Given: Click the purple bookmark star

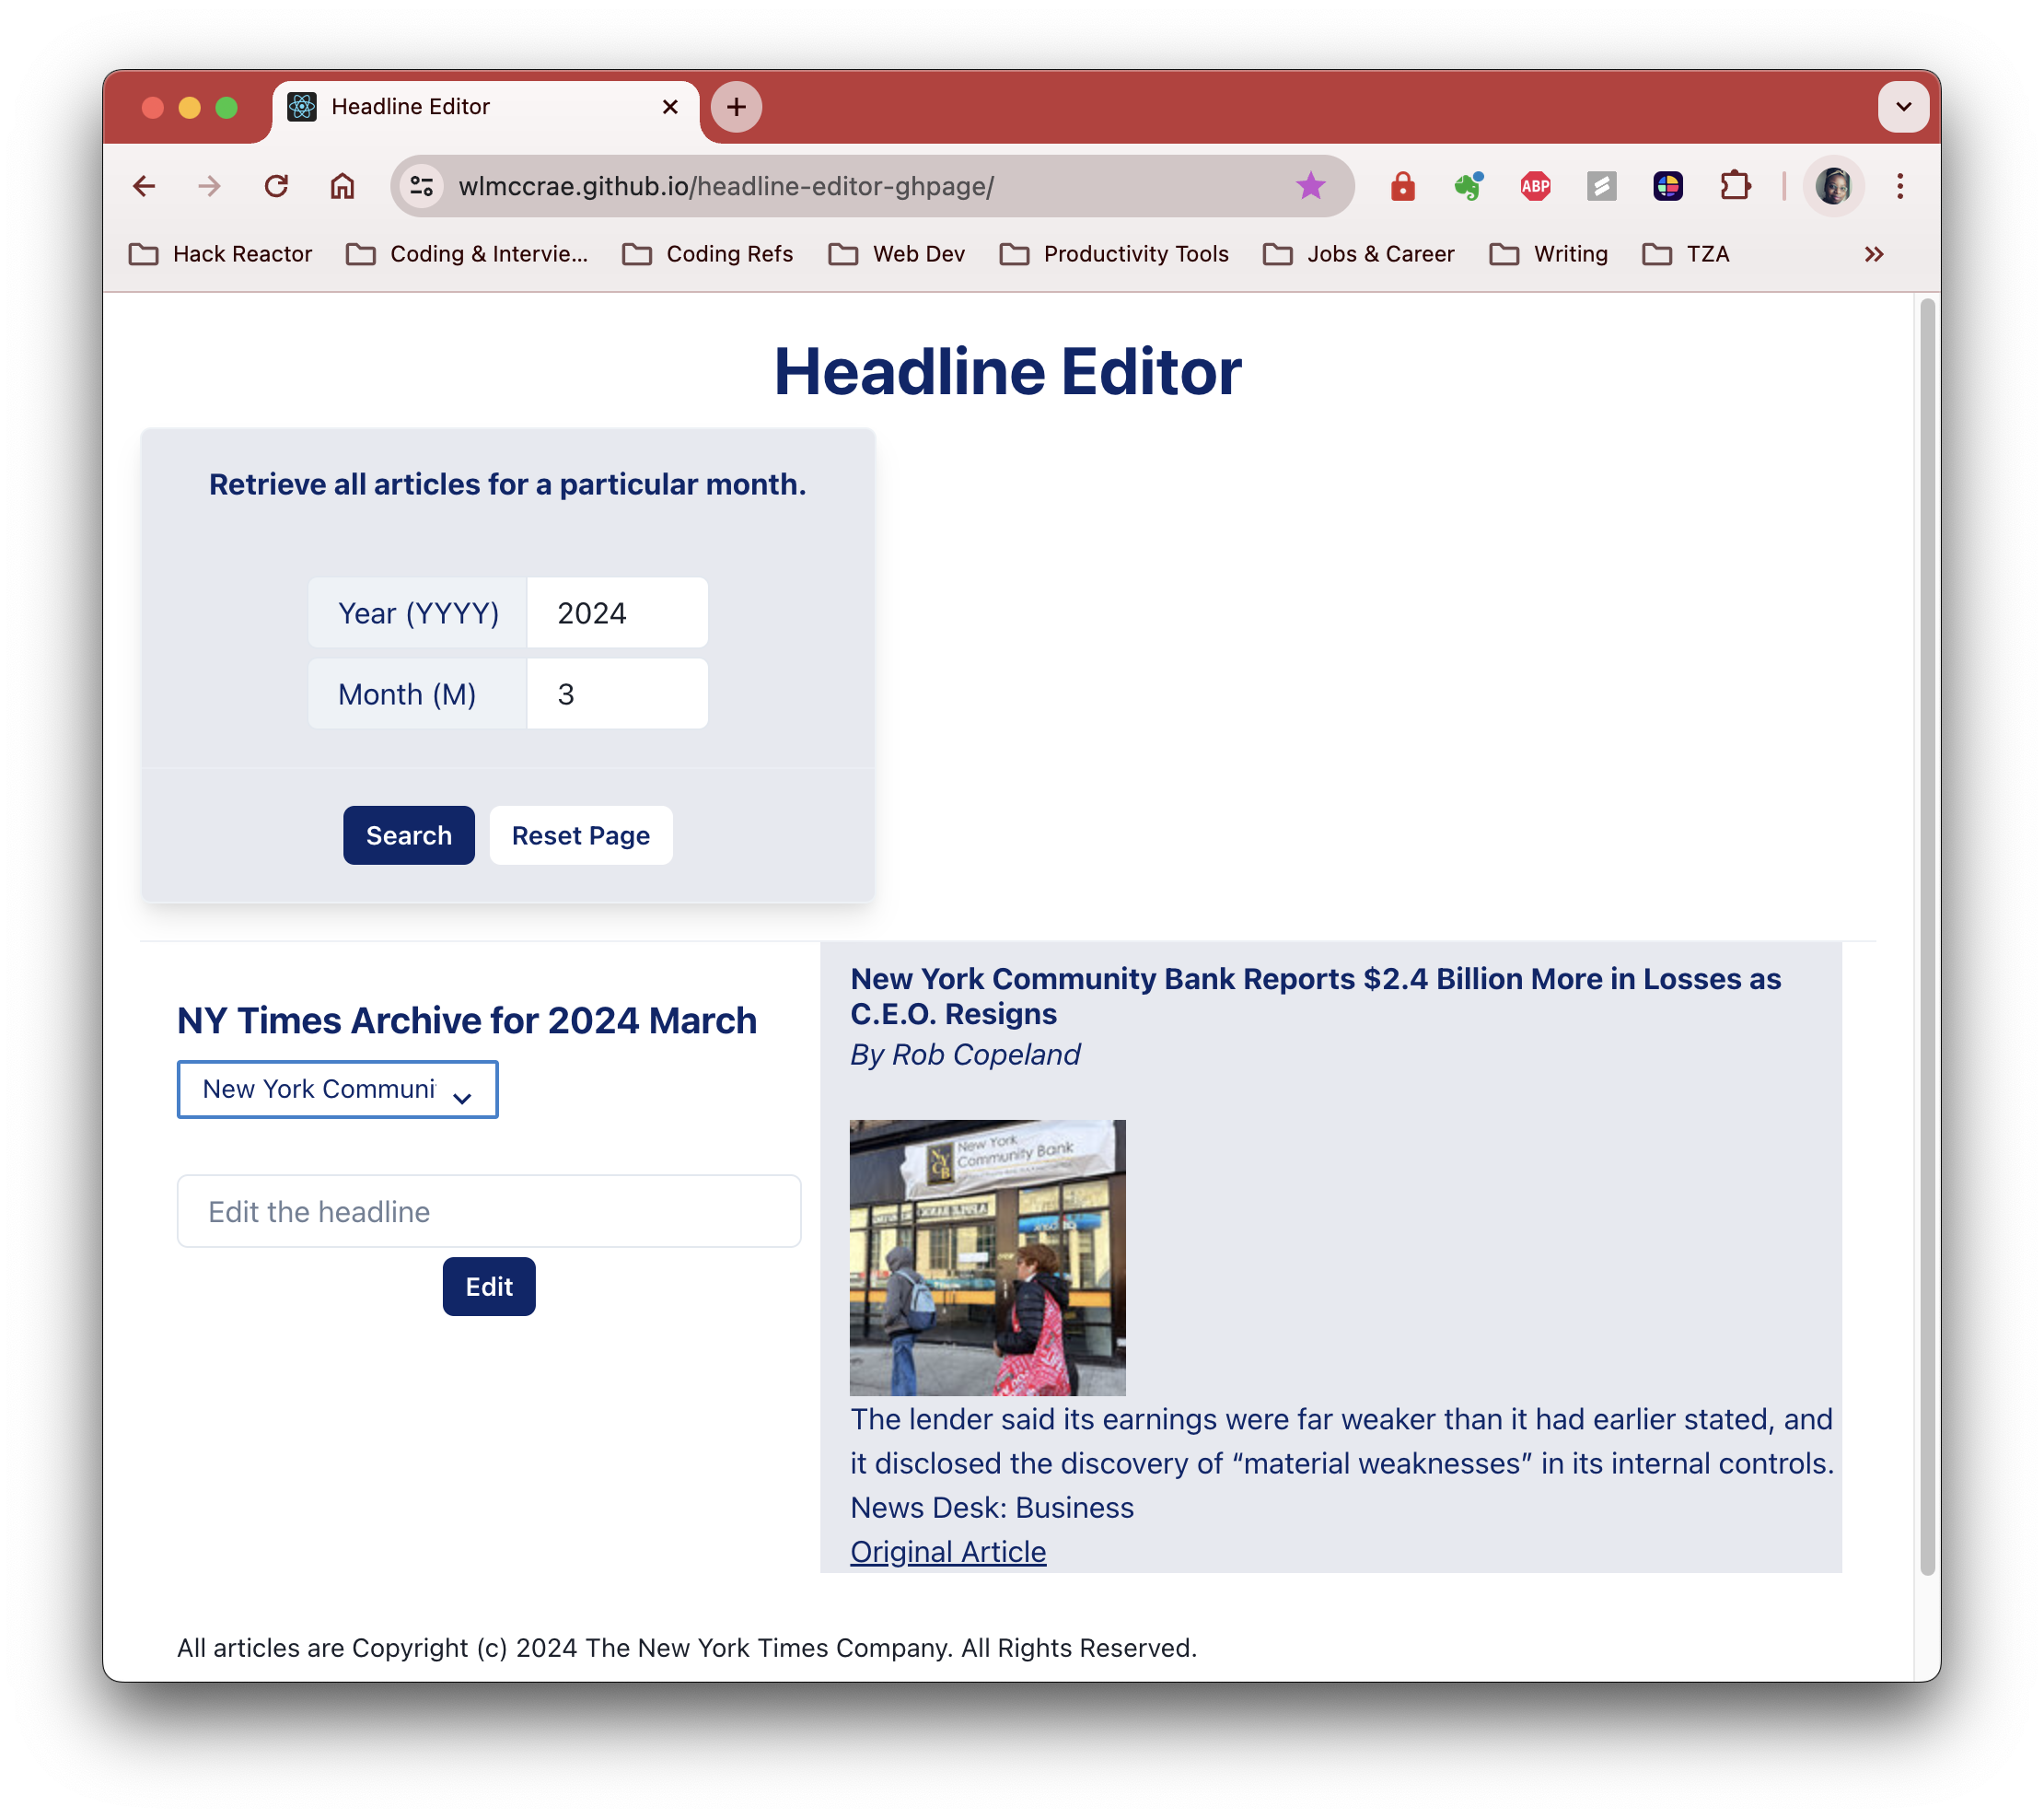Looking at the screenshot, I should click(x=1310, y=186).
